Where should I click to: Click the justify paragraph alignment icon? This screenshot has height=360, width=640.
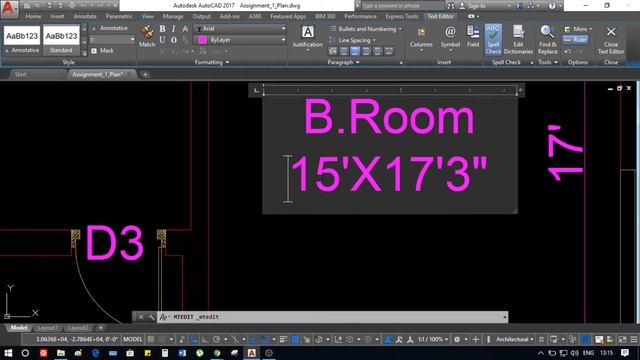coord(378,51)
